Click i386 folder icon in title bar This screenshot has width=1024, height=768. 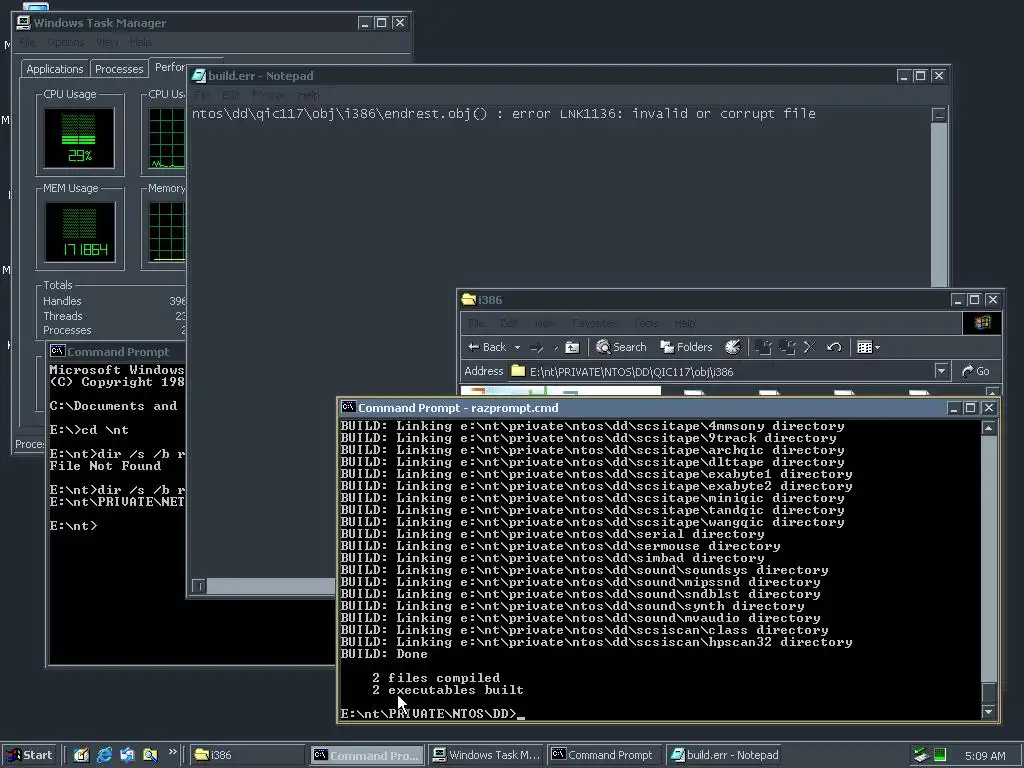(468, 300)
